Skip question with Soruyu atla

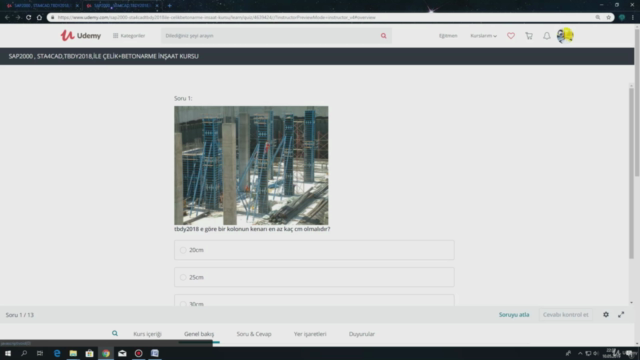tap(514, 315)
